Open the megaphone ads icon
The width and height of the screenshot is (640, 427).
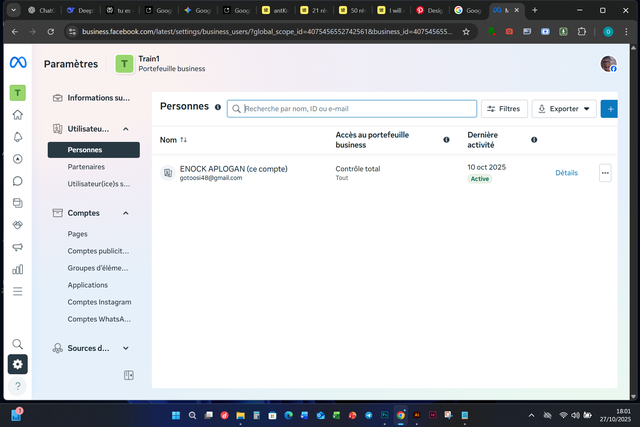point(17,247)
